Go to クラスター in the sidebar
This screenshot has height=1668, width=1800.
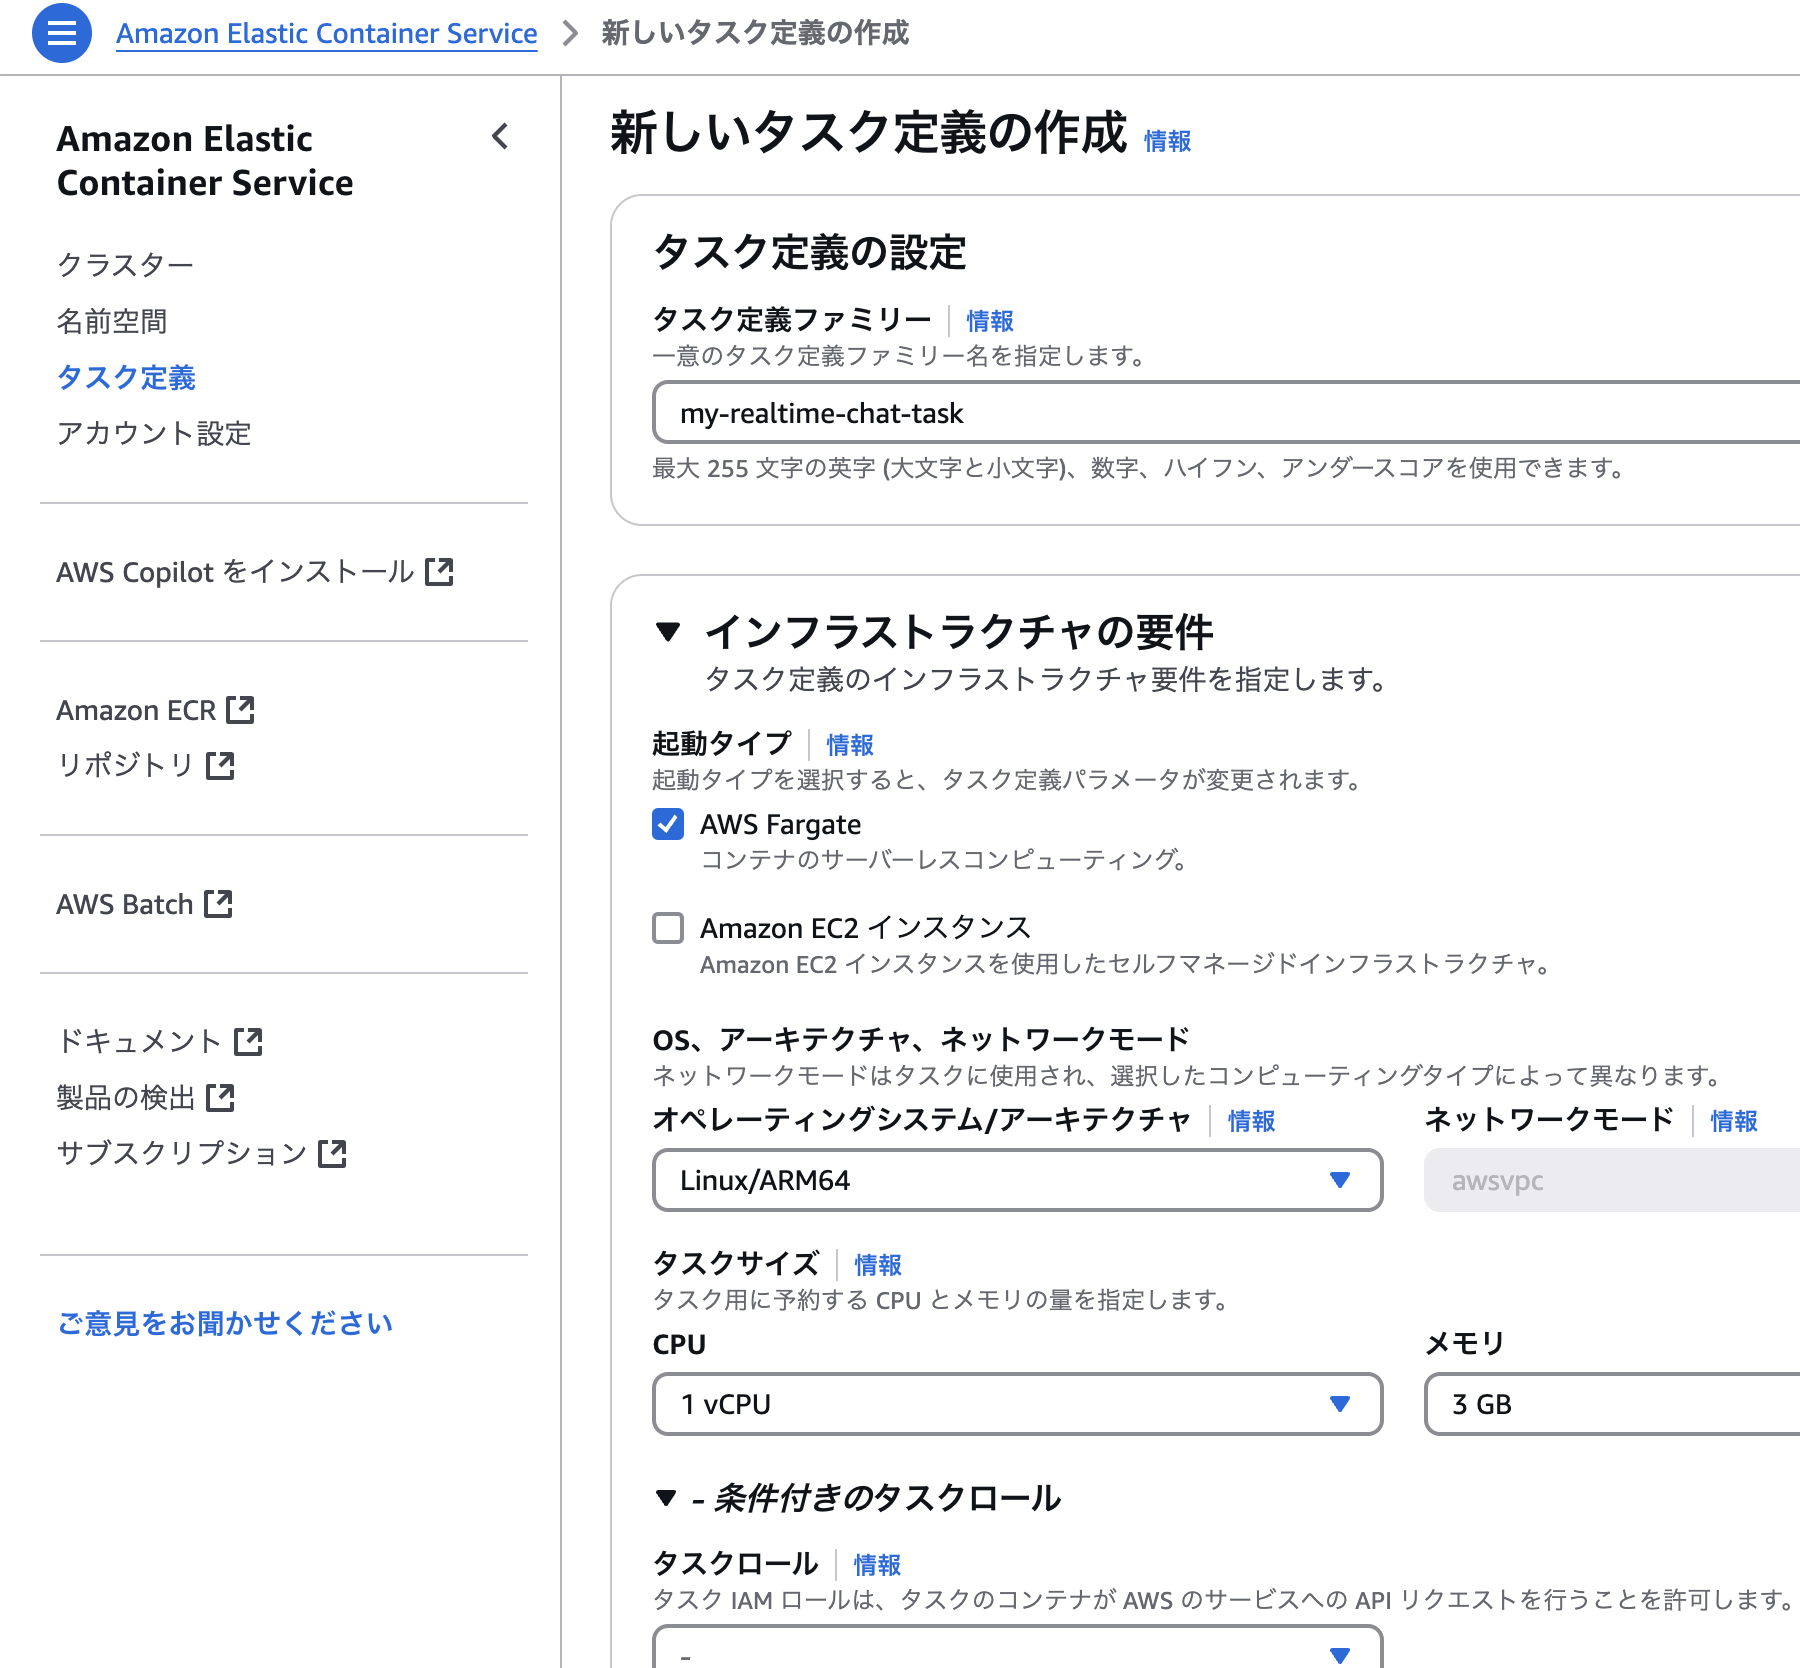tap(125, 265)
